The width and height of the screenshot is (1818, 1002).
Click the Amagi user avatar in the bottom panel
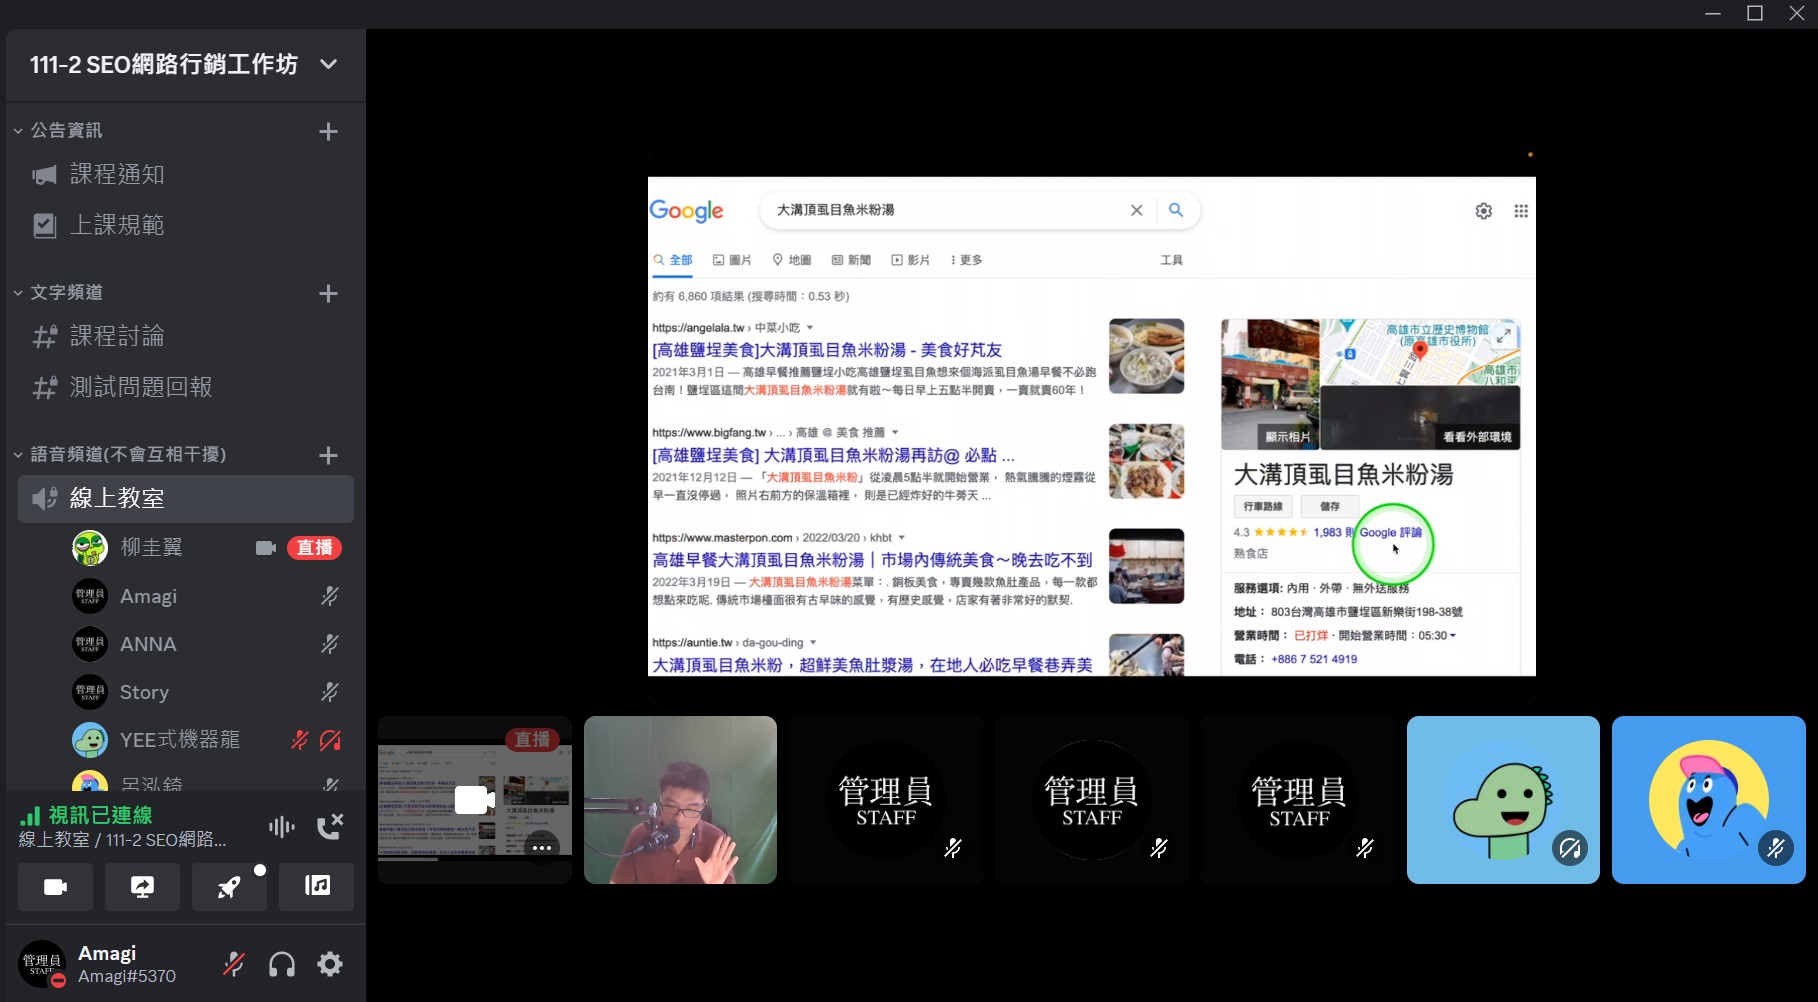tap(42, 964)
